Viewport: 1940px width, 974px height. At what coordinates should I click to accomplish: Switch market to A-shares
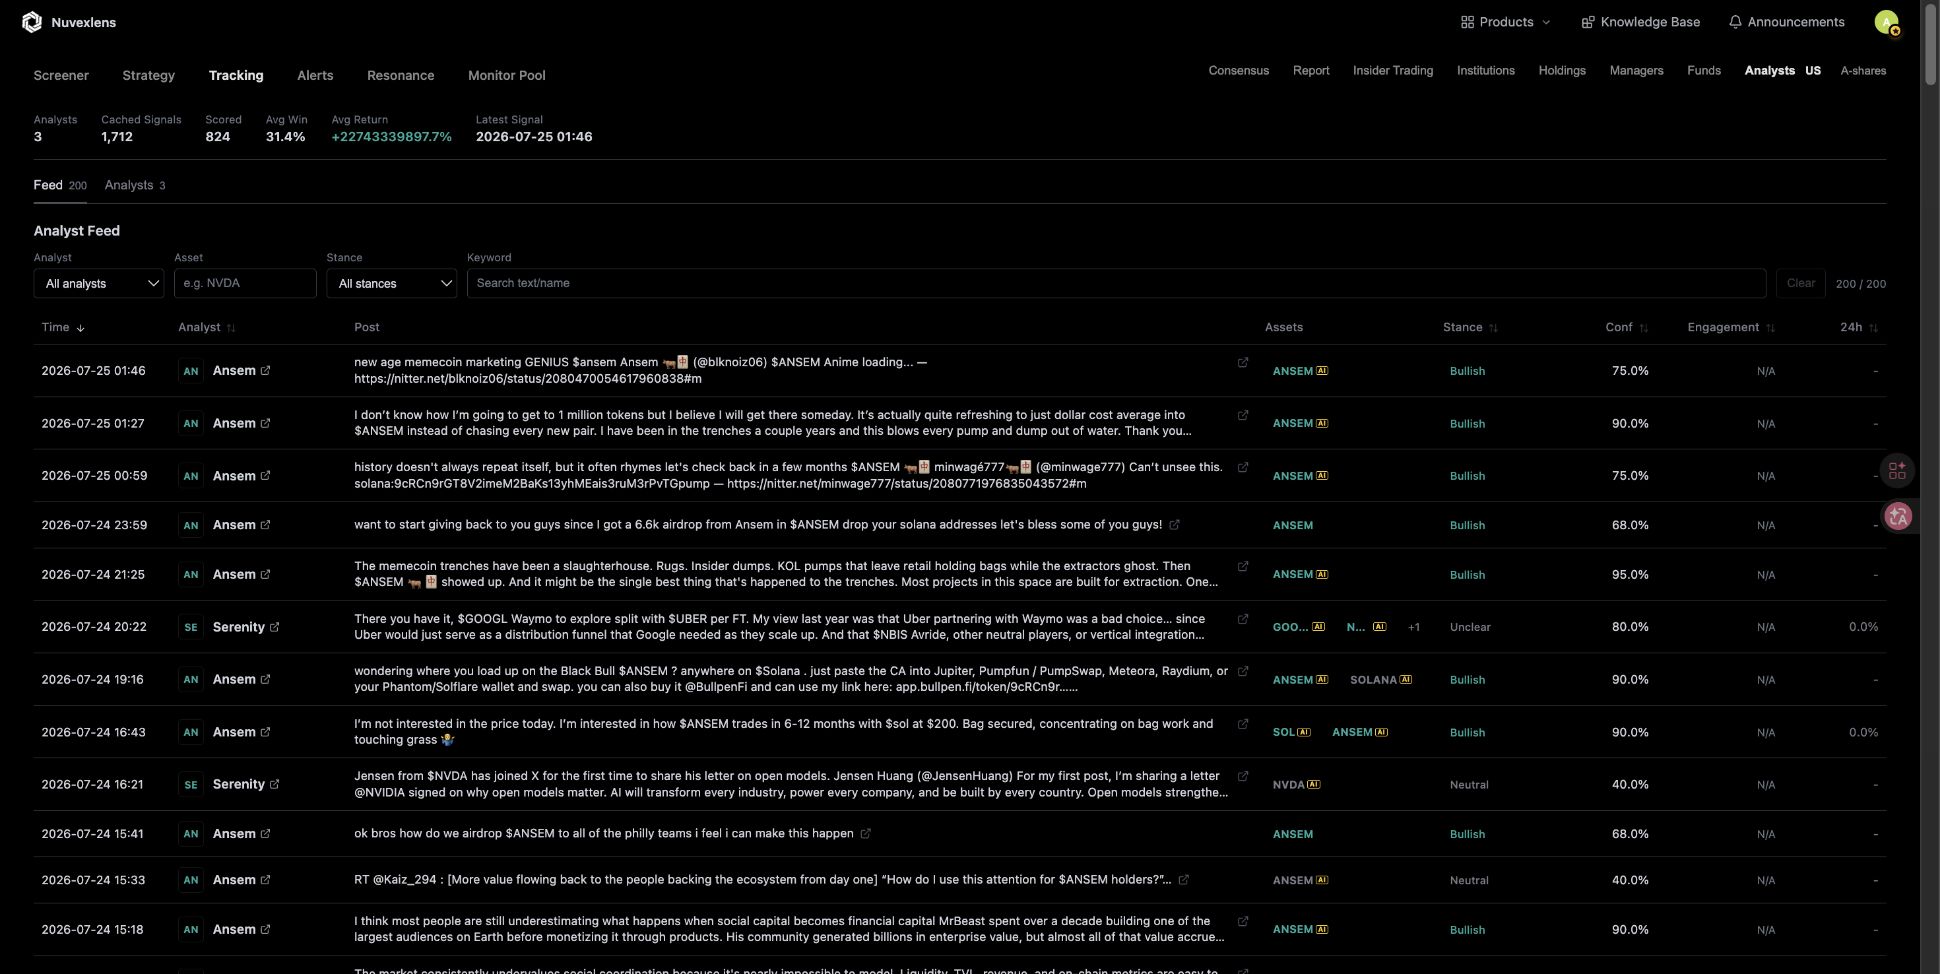(x=1863, y=71)
